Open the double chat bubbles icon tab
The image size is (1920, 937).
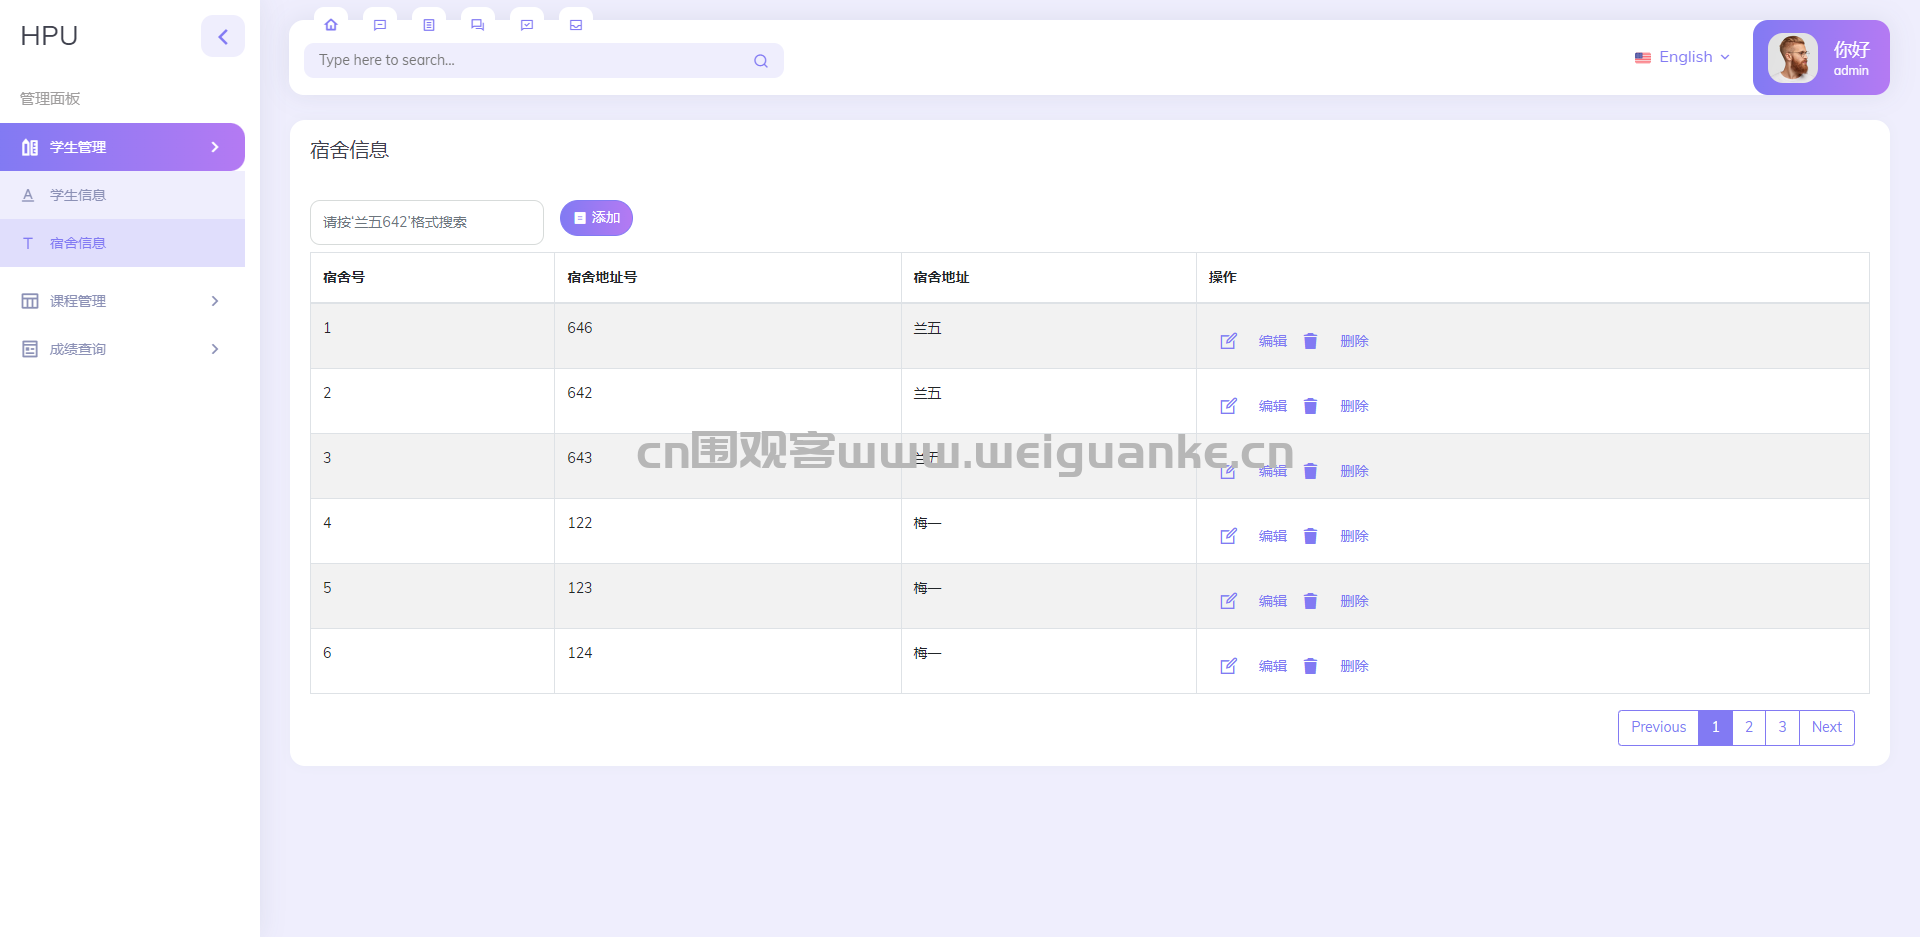point(478,24)
